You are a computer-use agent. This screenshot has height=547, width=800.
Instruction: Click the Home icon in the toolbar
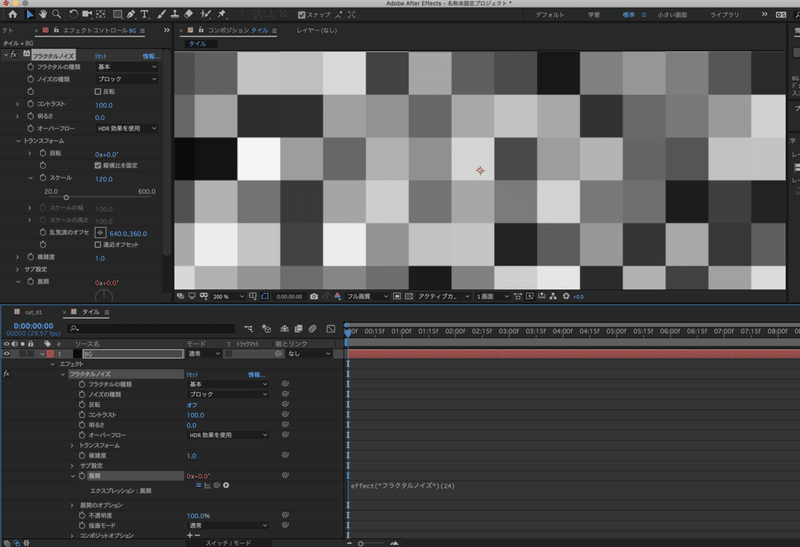[13, 15]
